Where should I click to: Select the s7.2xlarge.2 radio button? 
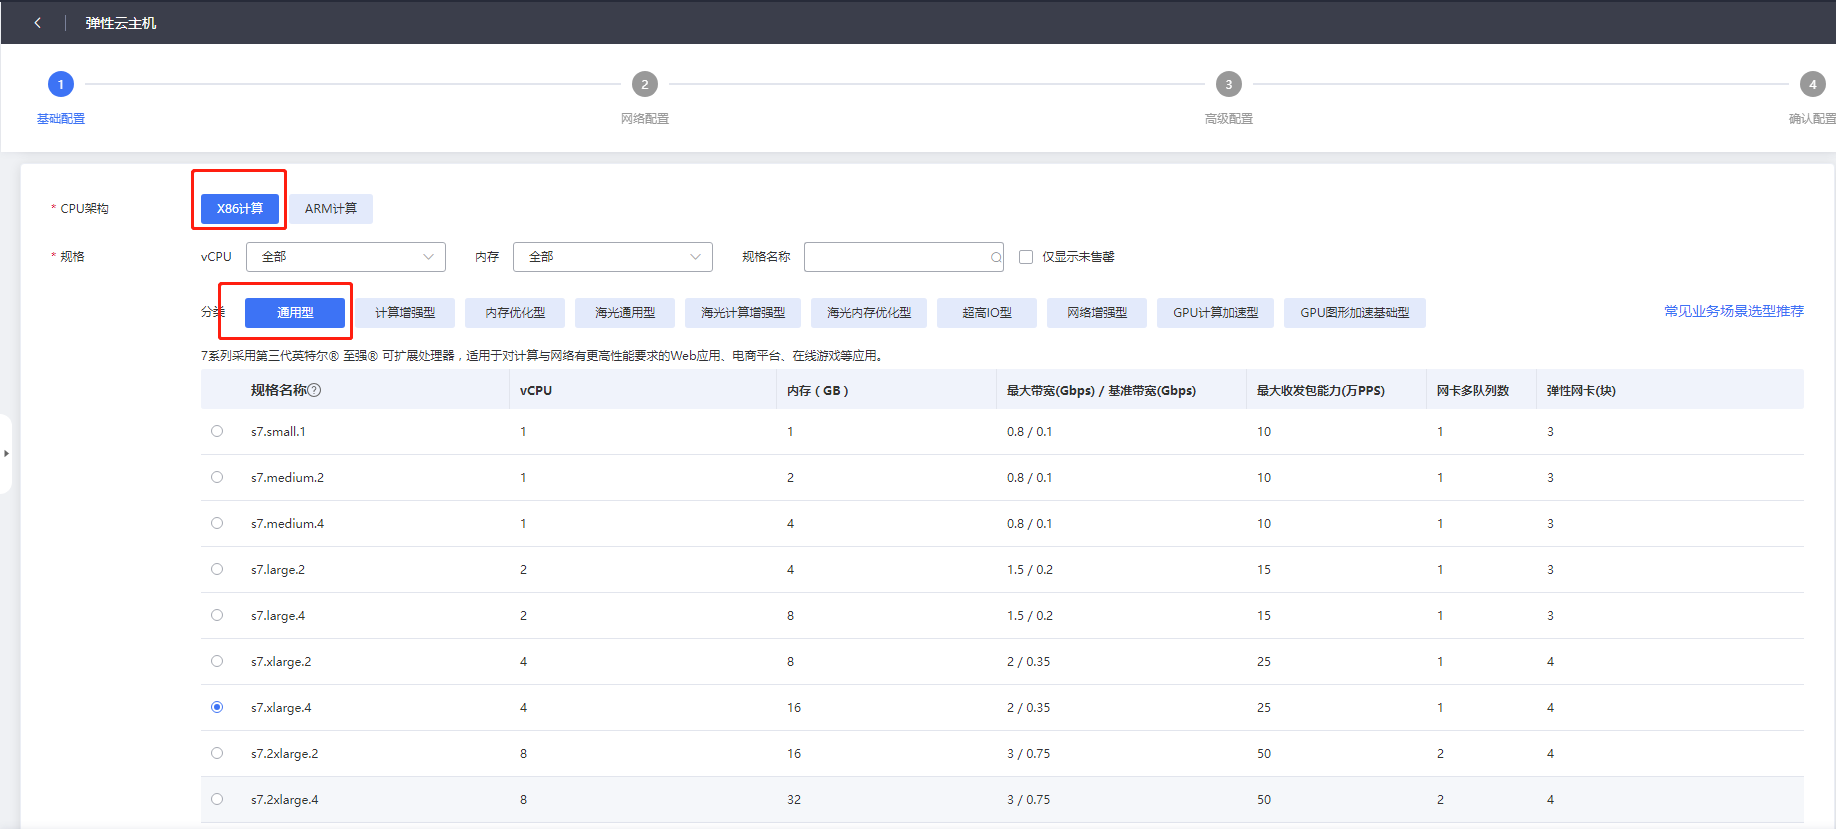(x=217, y=753)
